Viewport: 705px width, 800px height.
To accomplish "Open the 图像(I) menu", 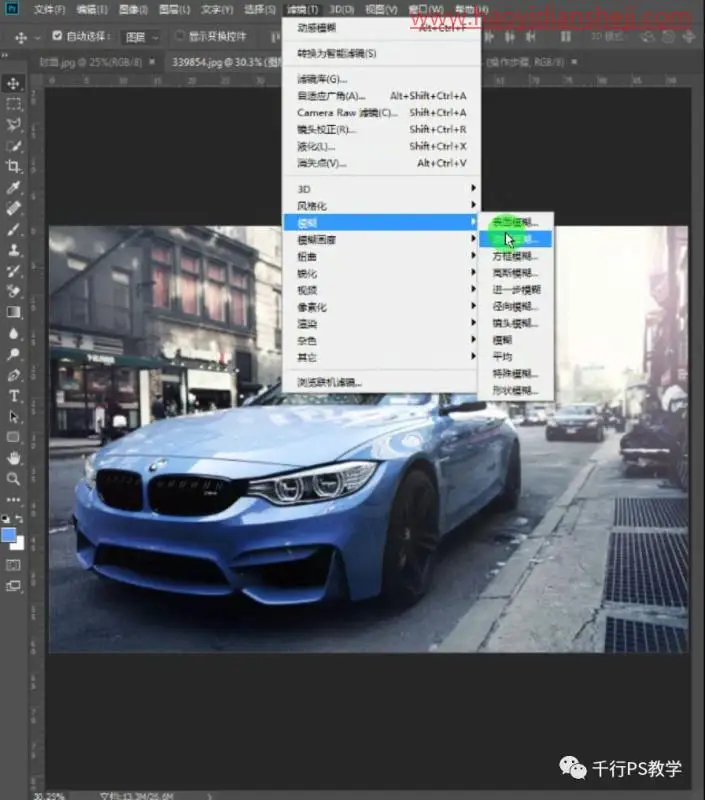I will [x=133, y=9].
